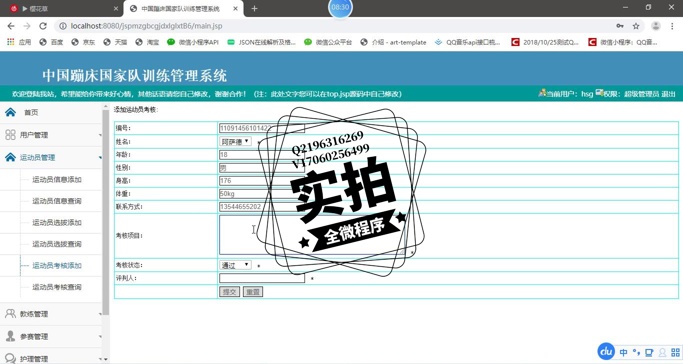The height and width of the screenshot is (364, 683).
Task: Open the Chrome profile avatar icon
Action: pyautogui.click(x=656, y=26)
